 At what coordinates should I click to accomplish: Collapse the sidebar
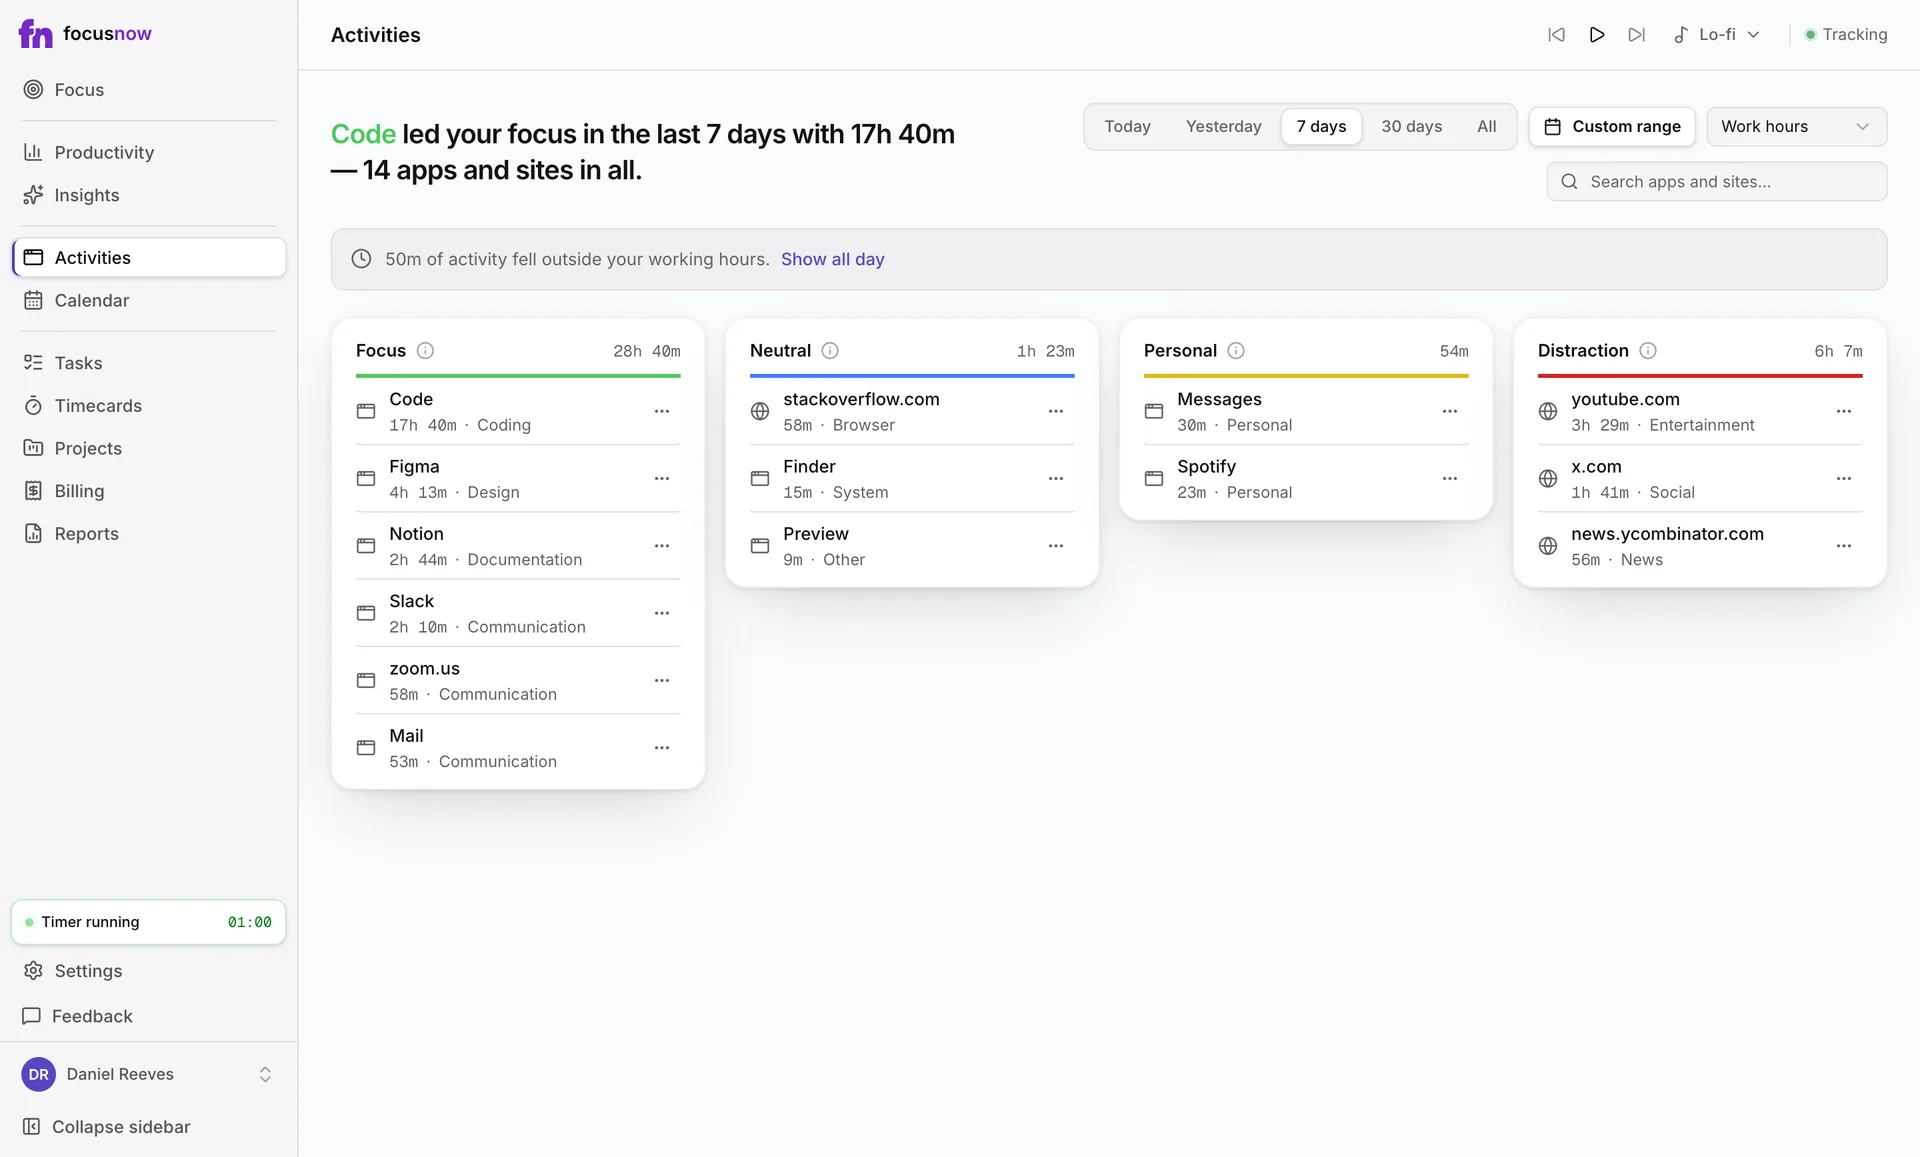tap(149, 1128)
